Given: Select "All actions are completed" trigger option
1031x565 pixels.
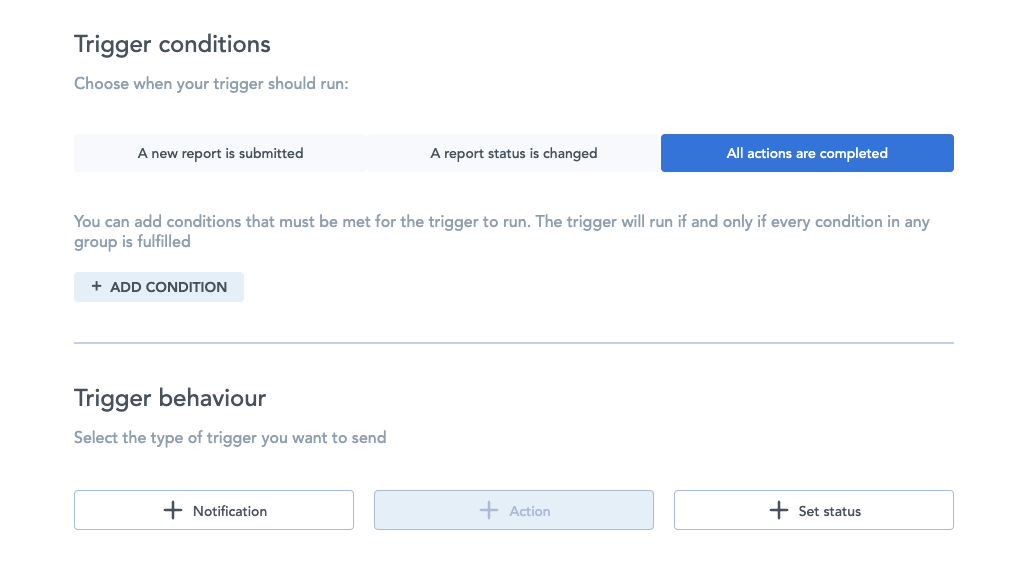Looking at the screenshot, I should point(807,154).
